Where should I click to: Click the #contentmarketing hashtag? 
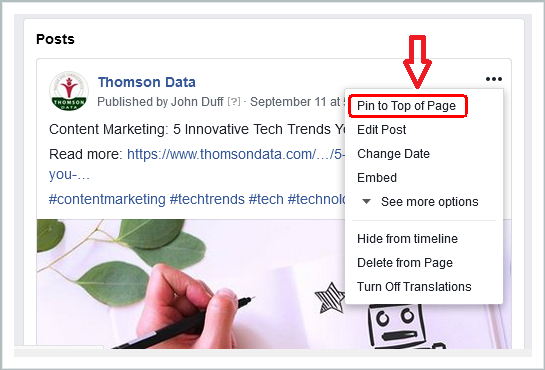coord(107,199)
